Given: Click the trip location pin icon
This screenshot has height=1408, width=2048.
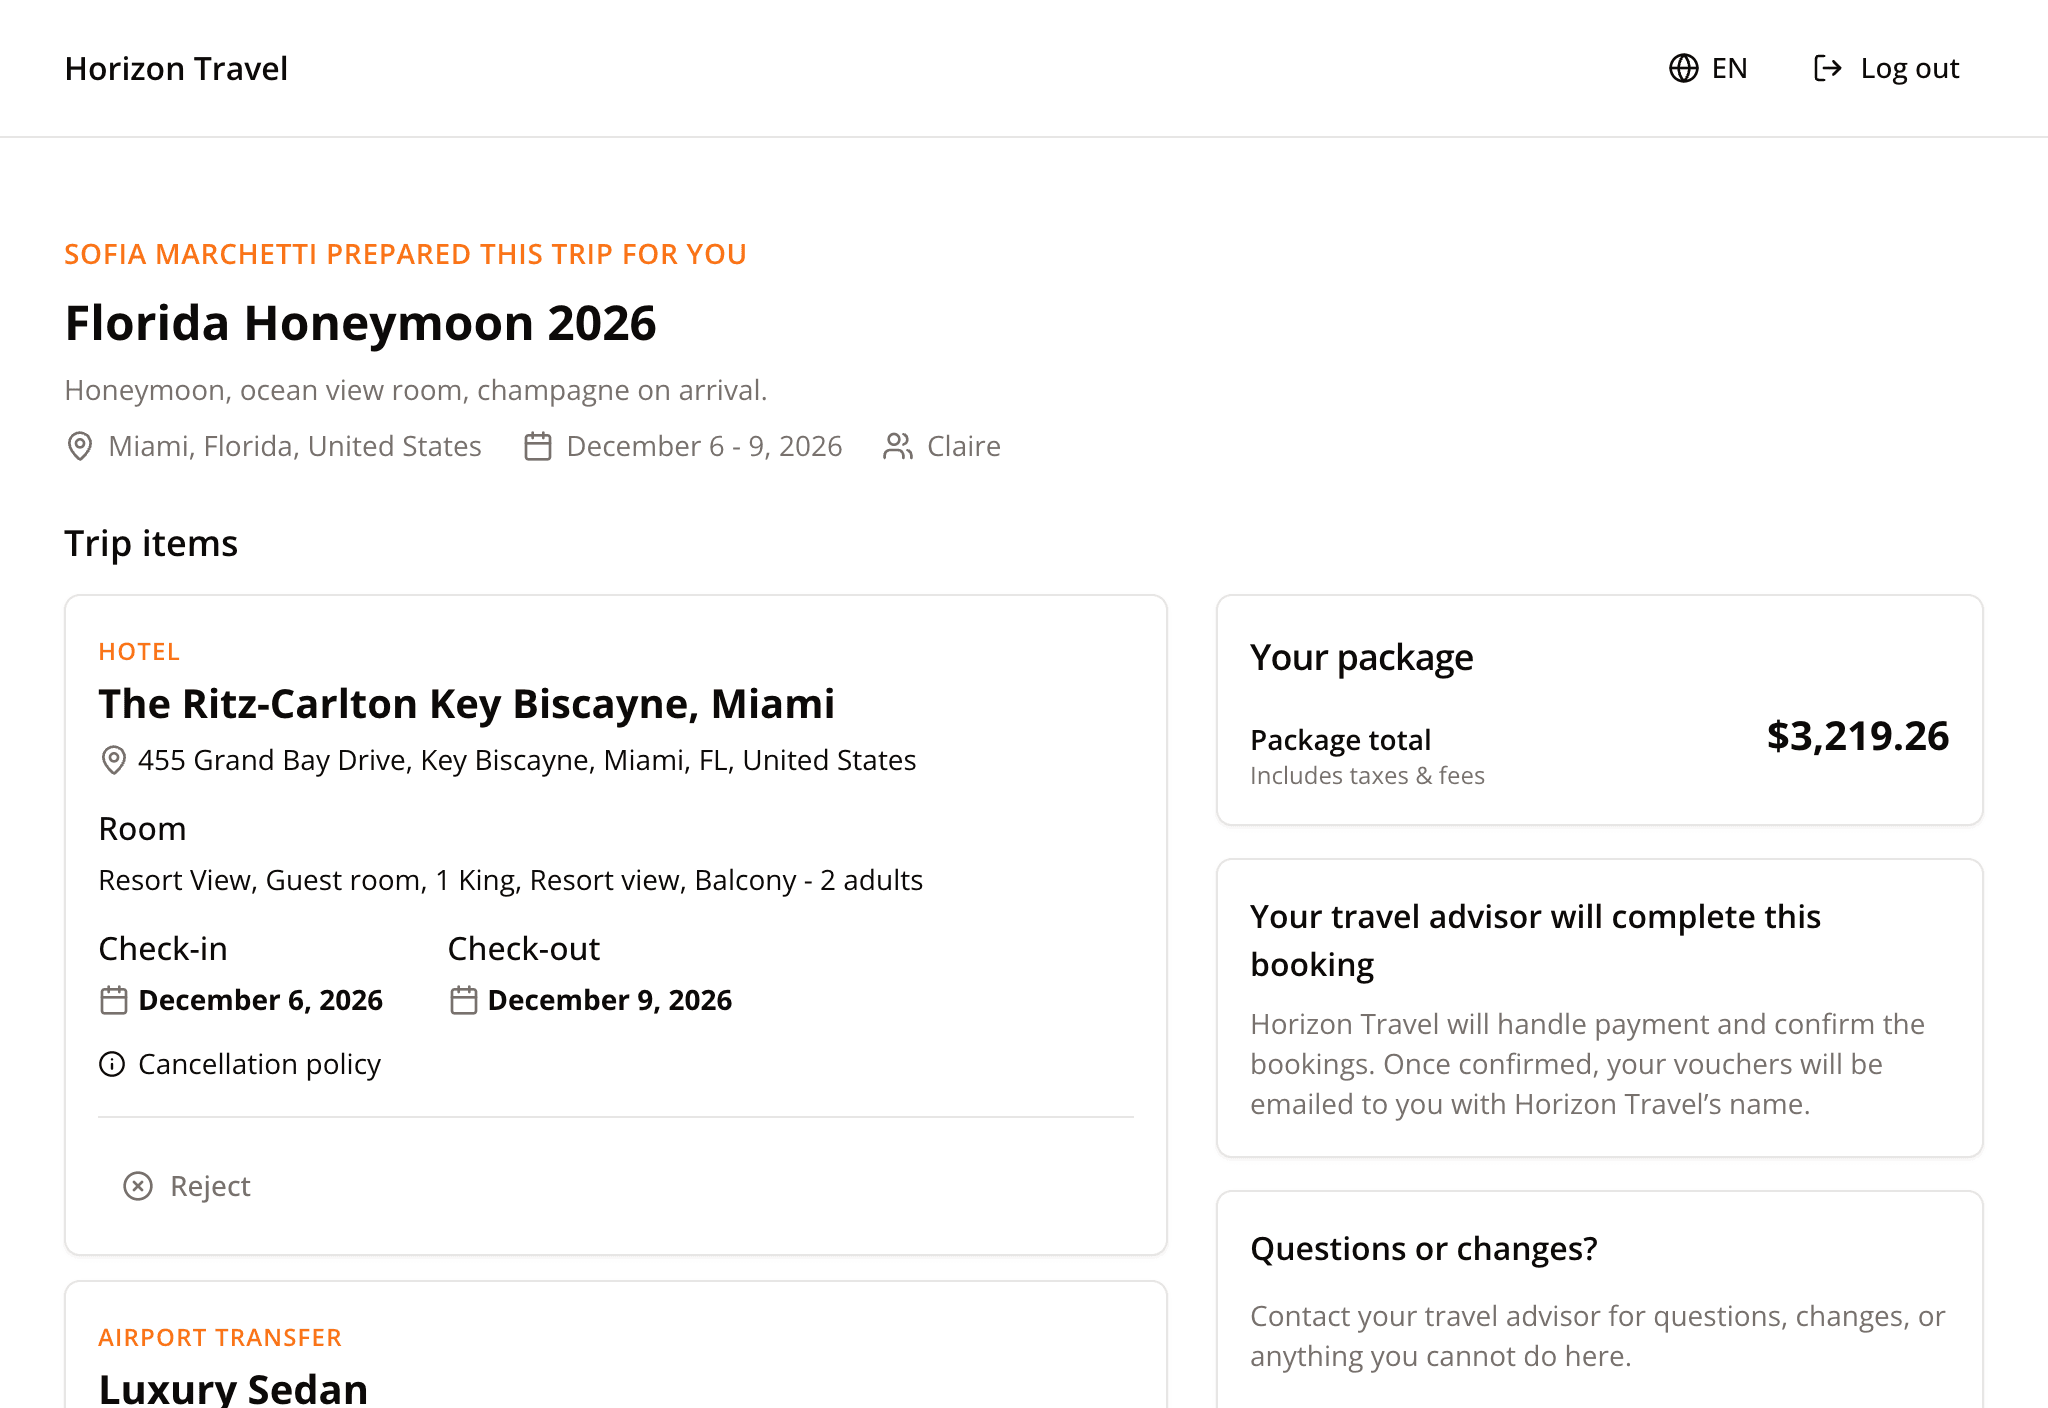Looking at the screenshot, I should [80, 446].
